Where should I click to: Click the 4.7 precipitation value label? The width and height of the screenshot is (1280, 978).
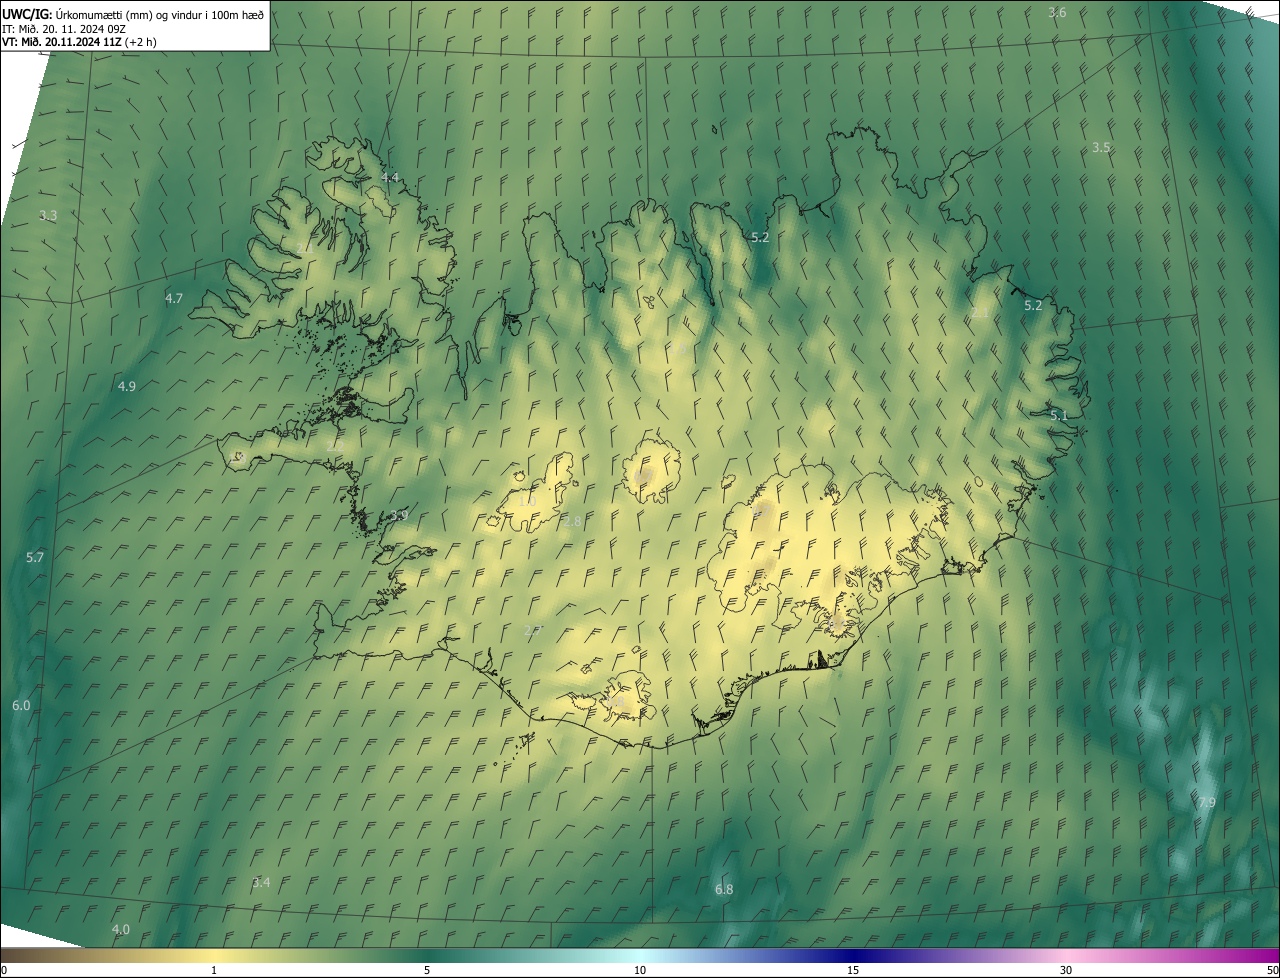tap(174, 298)
